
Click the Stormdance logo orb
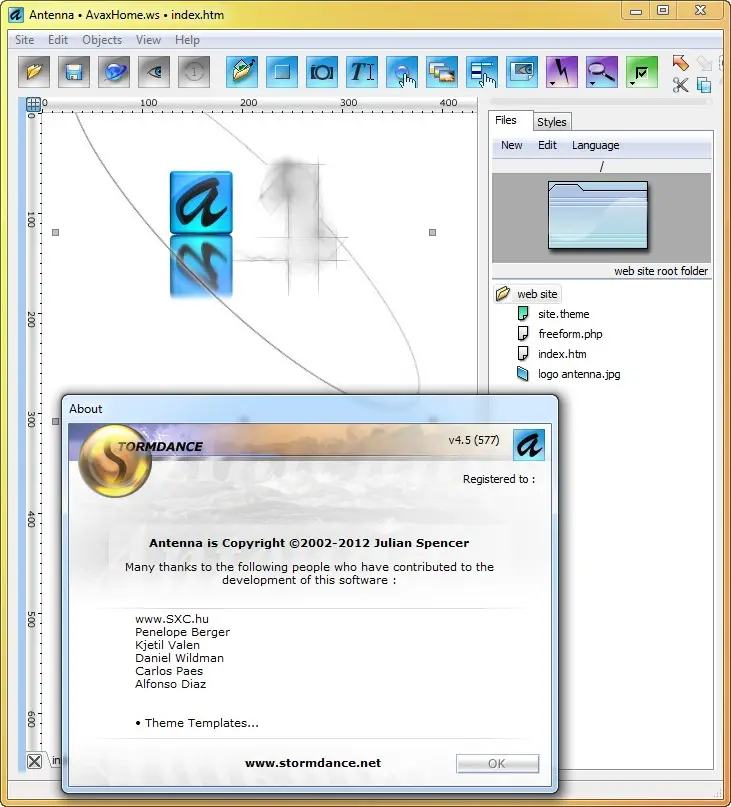point(115,461)
